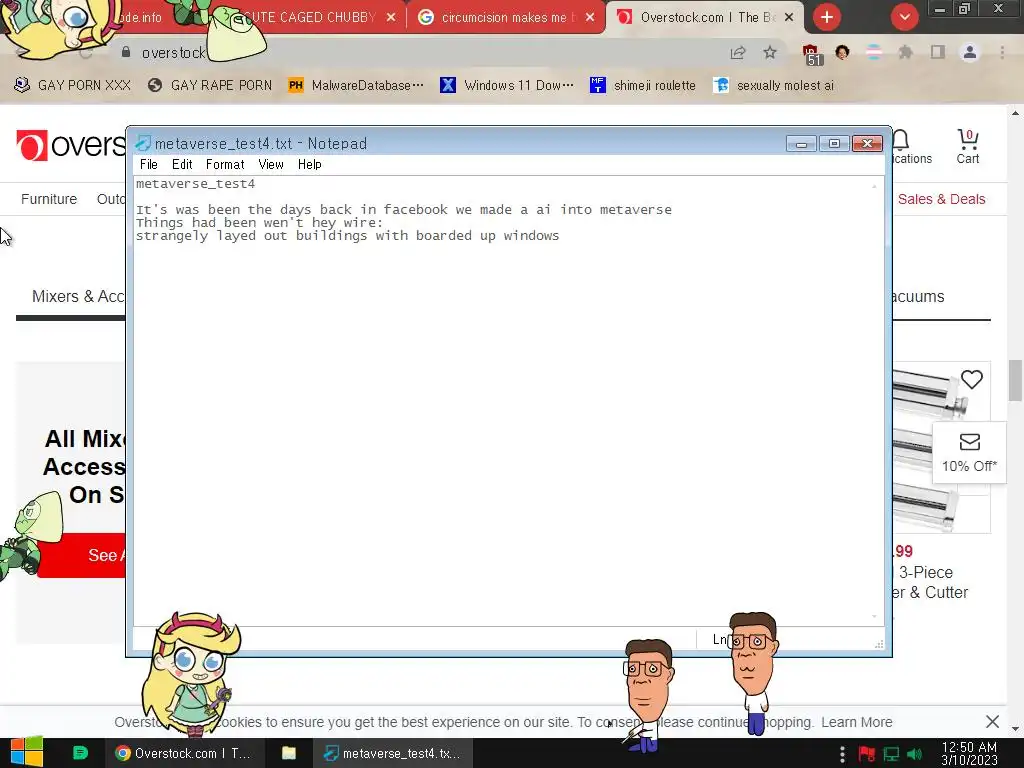
Task: Click the Notepad scroll down arrow
Action: (874, 616)
